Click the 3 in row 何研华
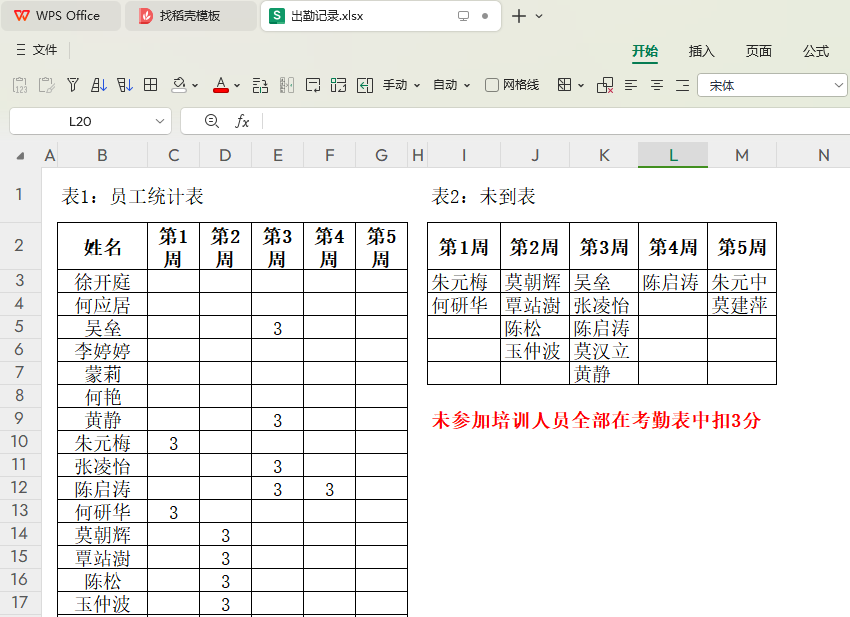 click(173, 512)
